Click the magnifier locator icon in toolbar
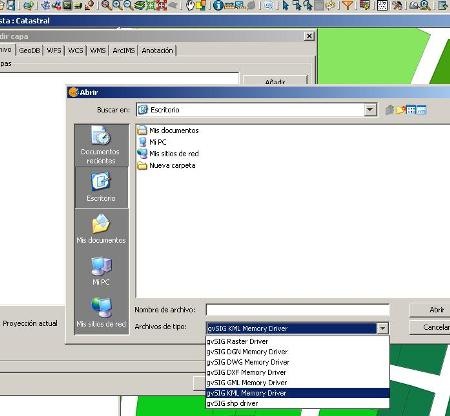The image size is (450, 416). (x=425, y=5)
